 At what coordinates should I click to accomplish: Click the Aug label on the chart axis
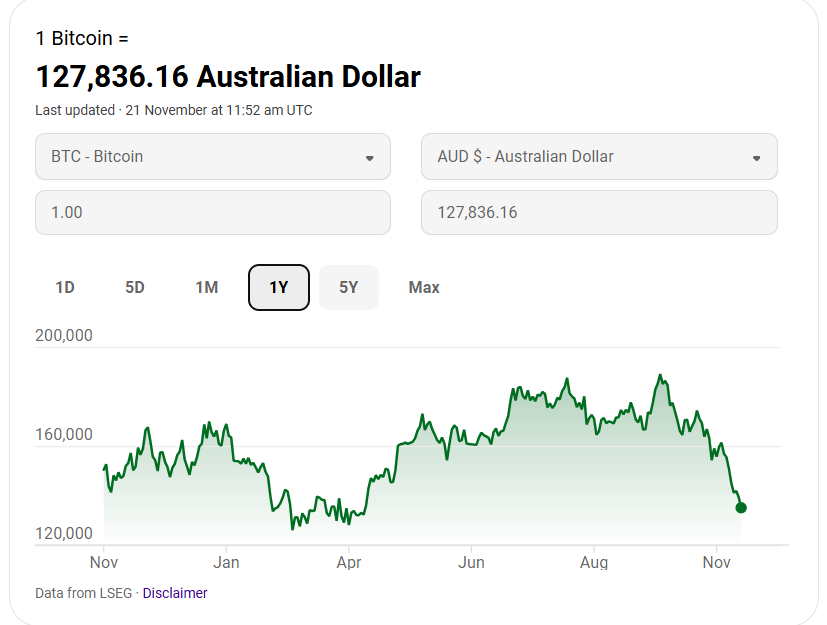point(594,563)
